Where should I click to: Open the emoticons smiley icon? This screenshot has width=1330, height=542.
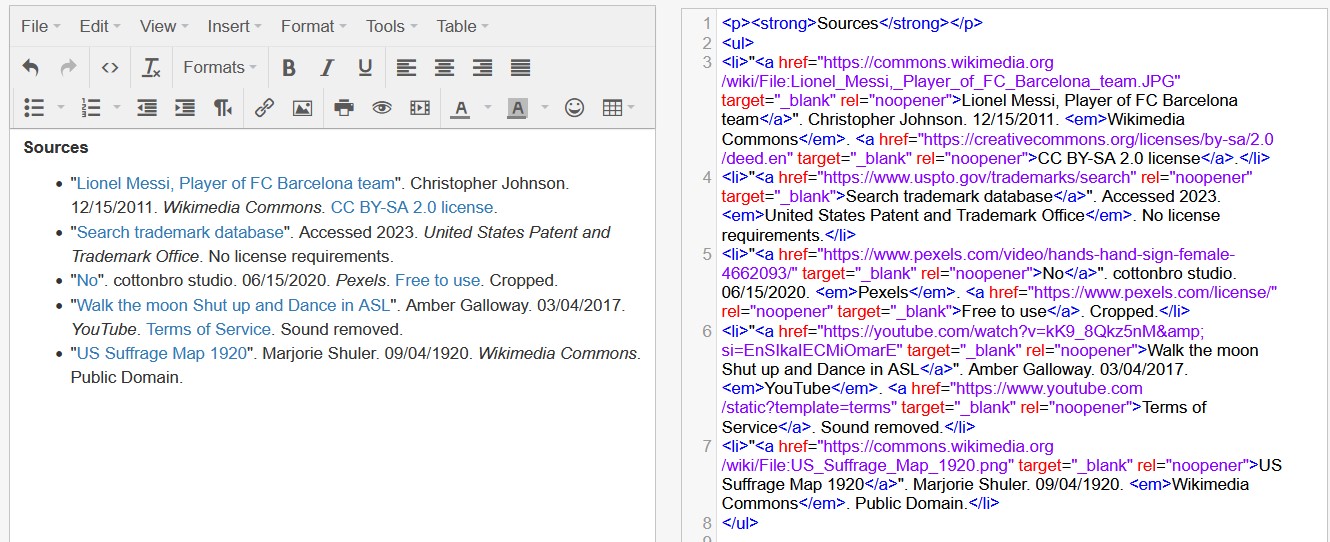pos(574,108)
